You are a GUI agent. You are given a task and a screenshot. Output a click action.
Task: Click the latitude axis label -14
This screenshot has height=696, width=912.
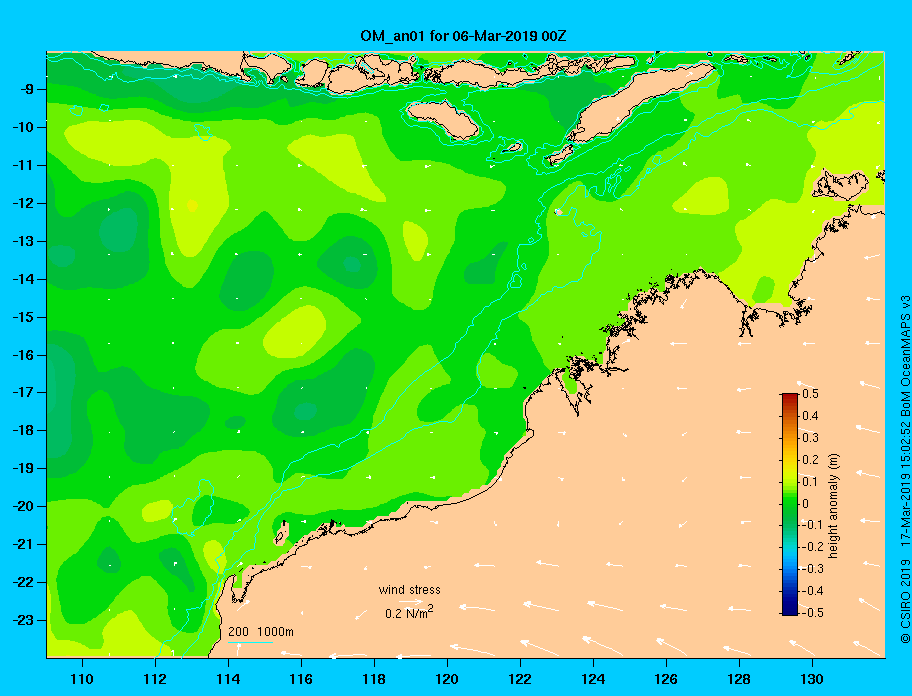click(23, 279)
